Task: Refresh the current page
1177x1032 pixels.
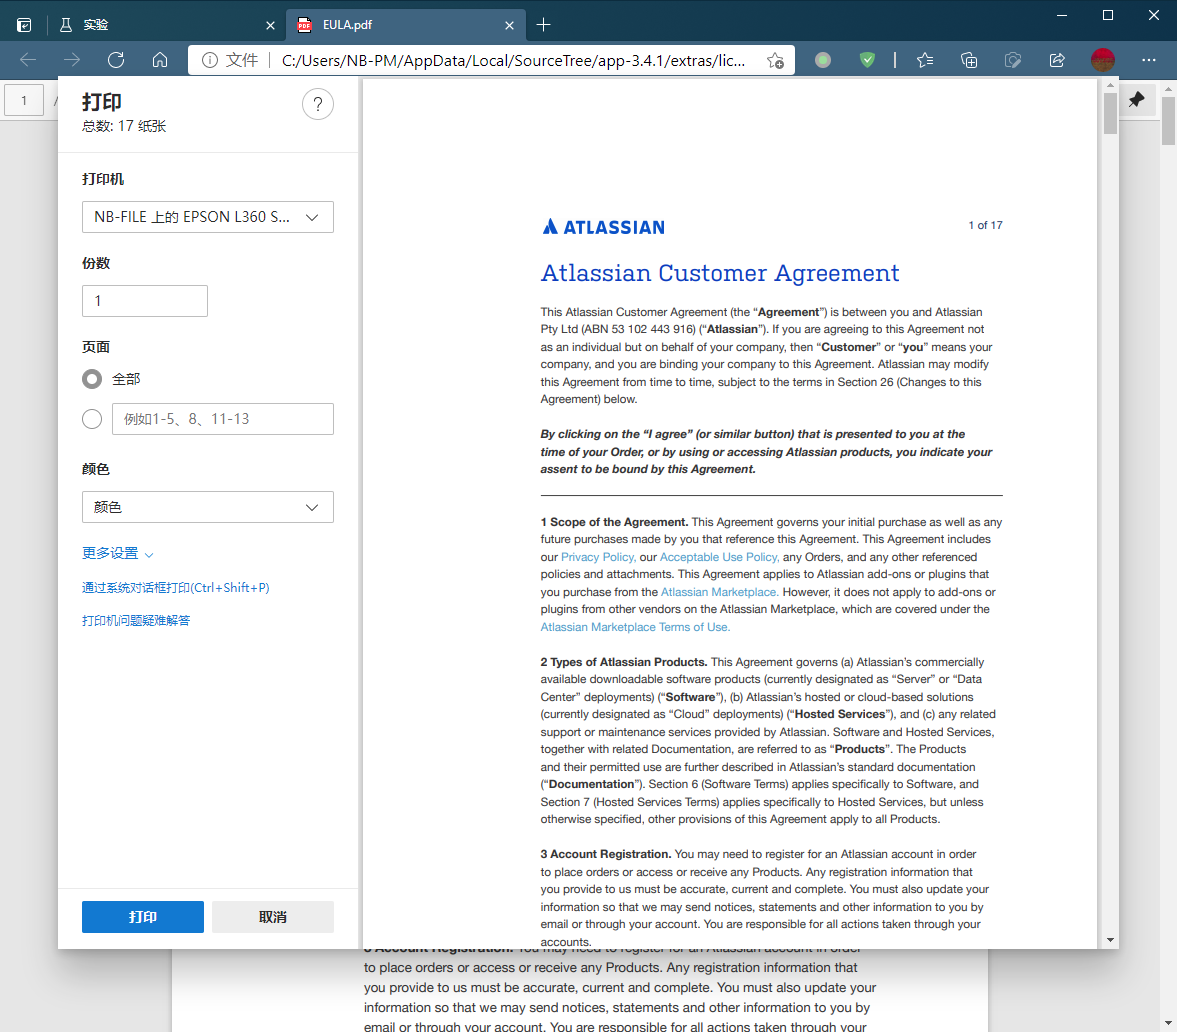Action: [116, 60]
